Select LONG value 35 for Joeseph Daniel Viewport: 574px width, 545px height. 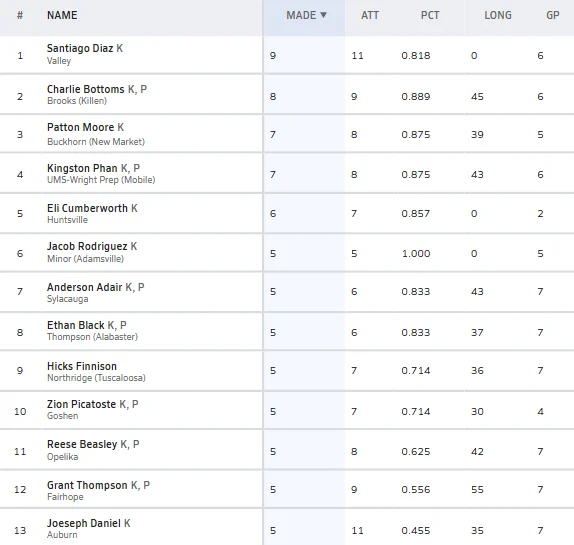tap(477, 531)
